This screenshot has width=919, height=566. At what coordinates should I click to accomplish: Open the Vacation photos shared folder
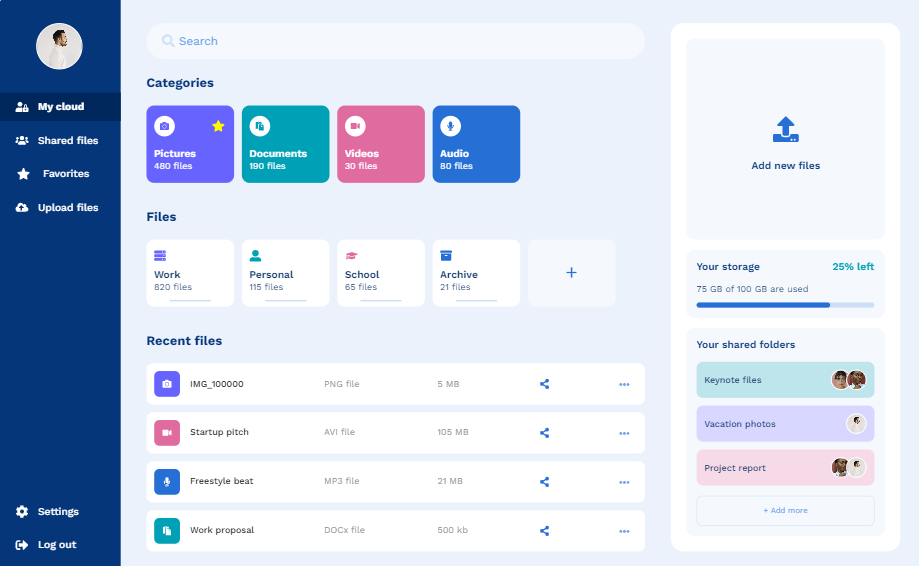[x=785, y=424]
